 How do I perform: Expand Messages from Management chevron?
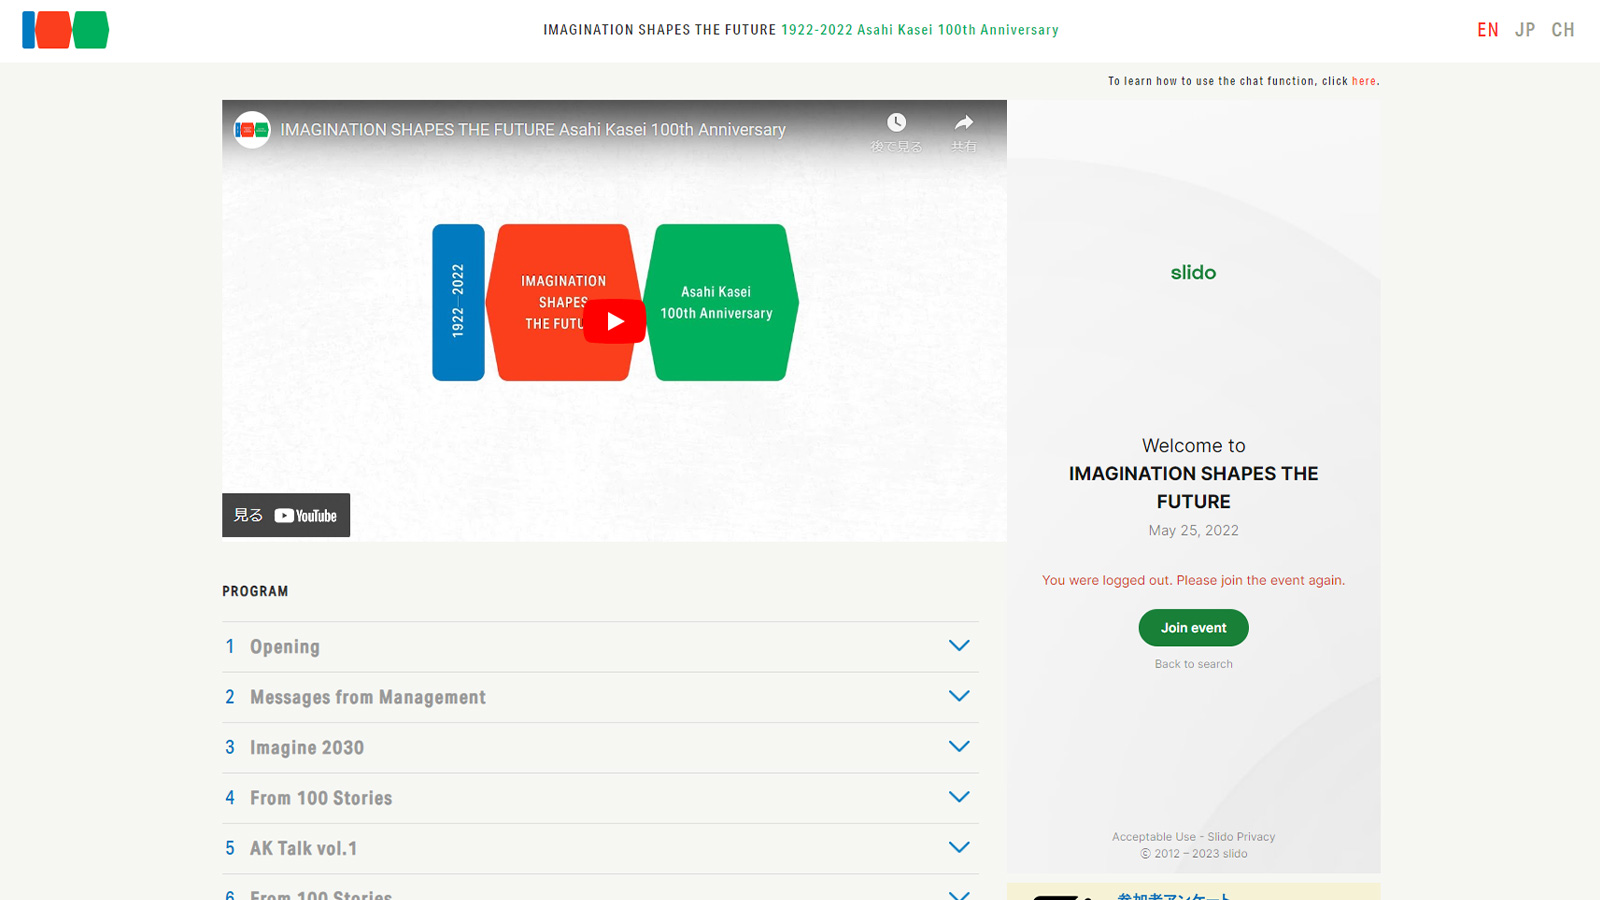[x=959, y=696]
